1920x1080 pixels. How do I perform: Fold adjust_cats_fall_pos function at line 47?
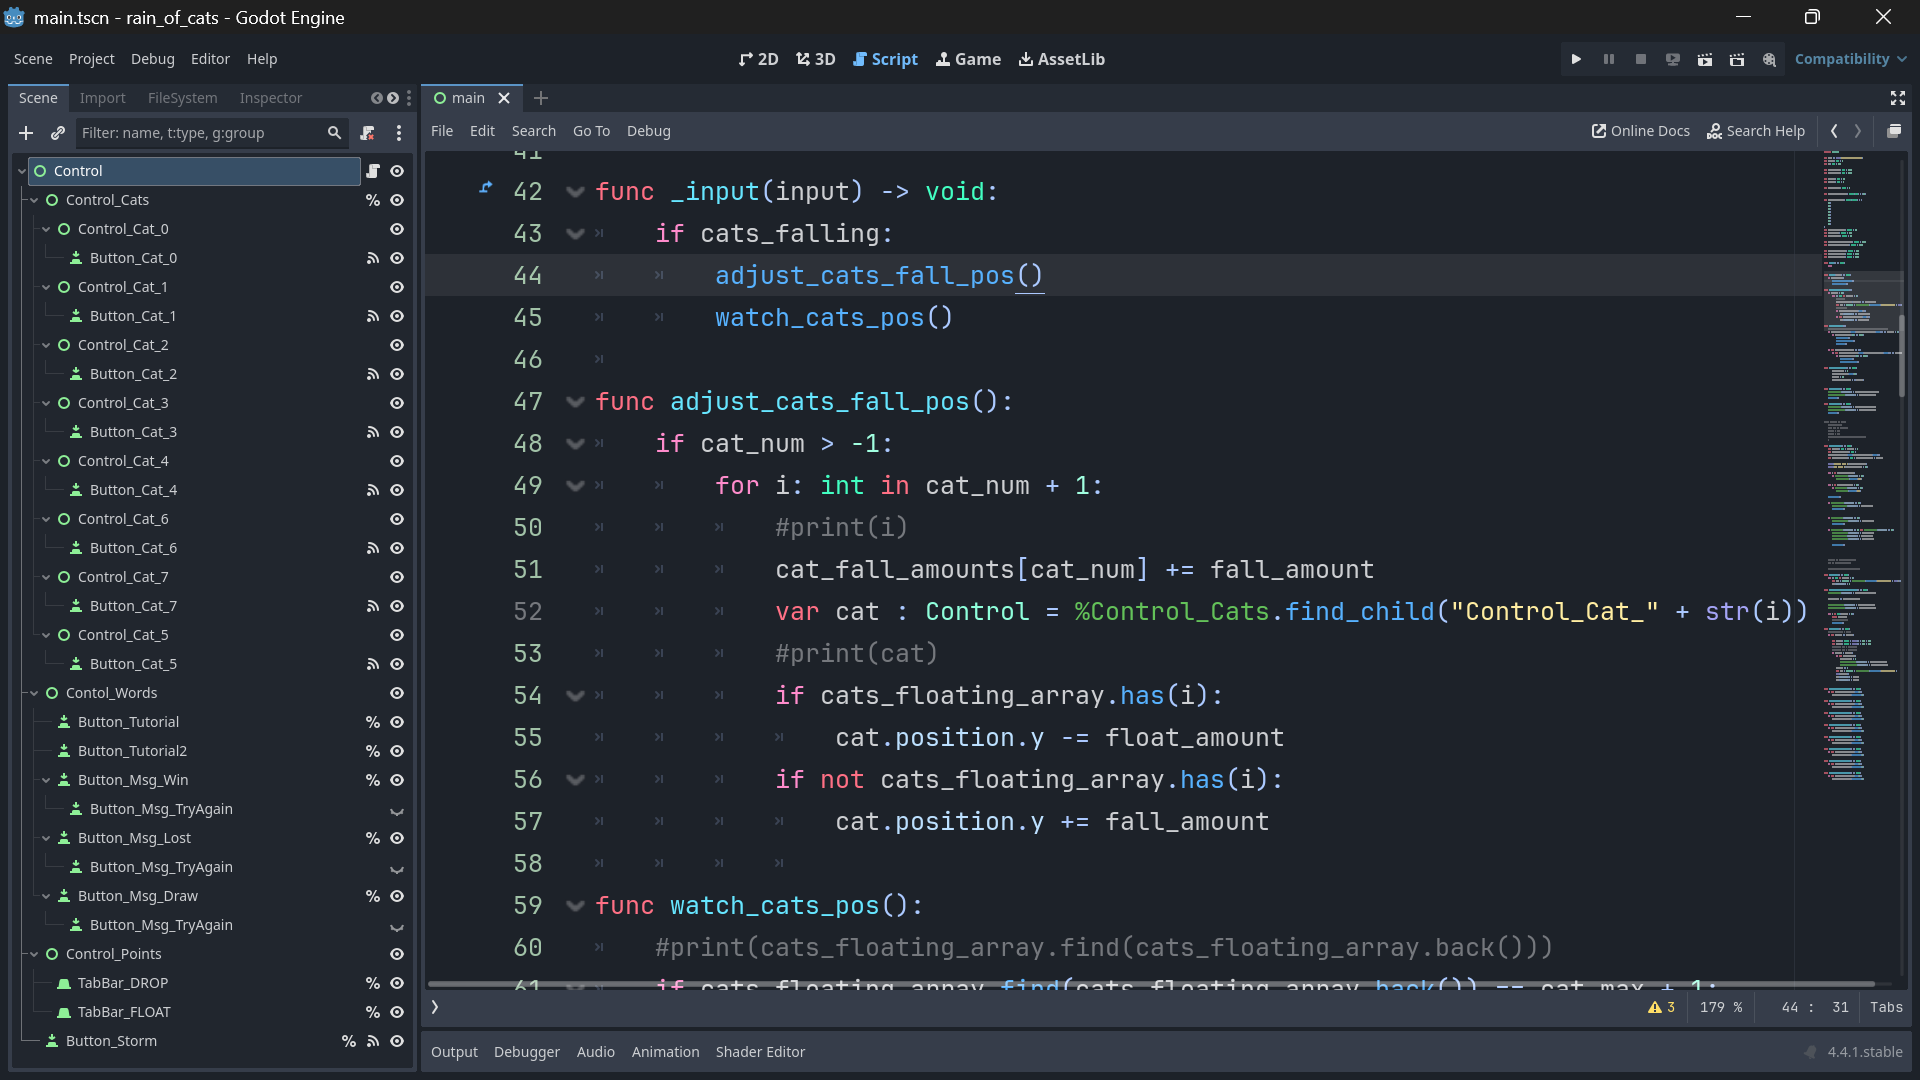pyautogui.click(x=575, y=402)
